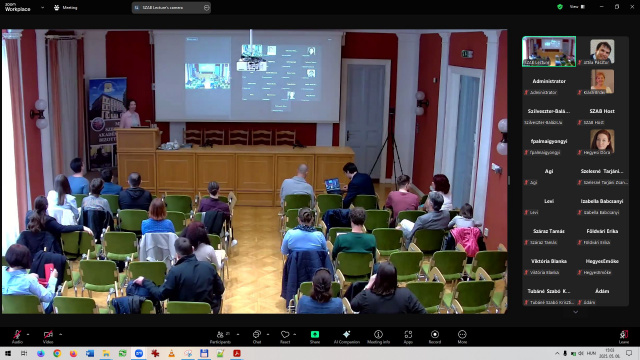Click the React heart icon
This screenshot has height=360, width=640.
click(x=285, y=337)
